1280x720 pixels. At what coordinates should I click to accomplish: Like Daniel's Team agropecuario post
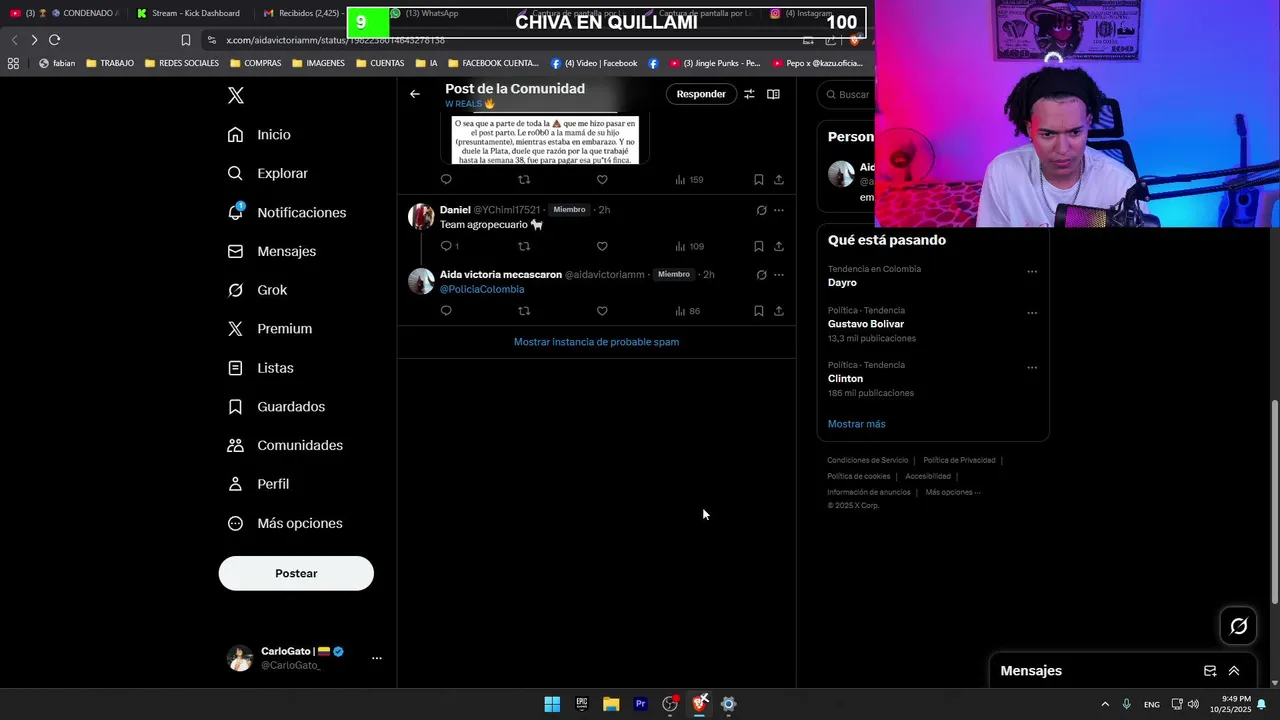point(602,246)
